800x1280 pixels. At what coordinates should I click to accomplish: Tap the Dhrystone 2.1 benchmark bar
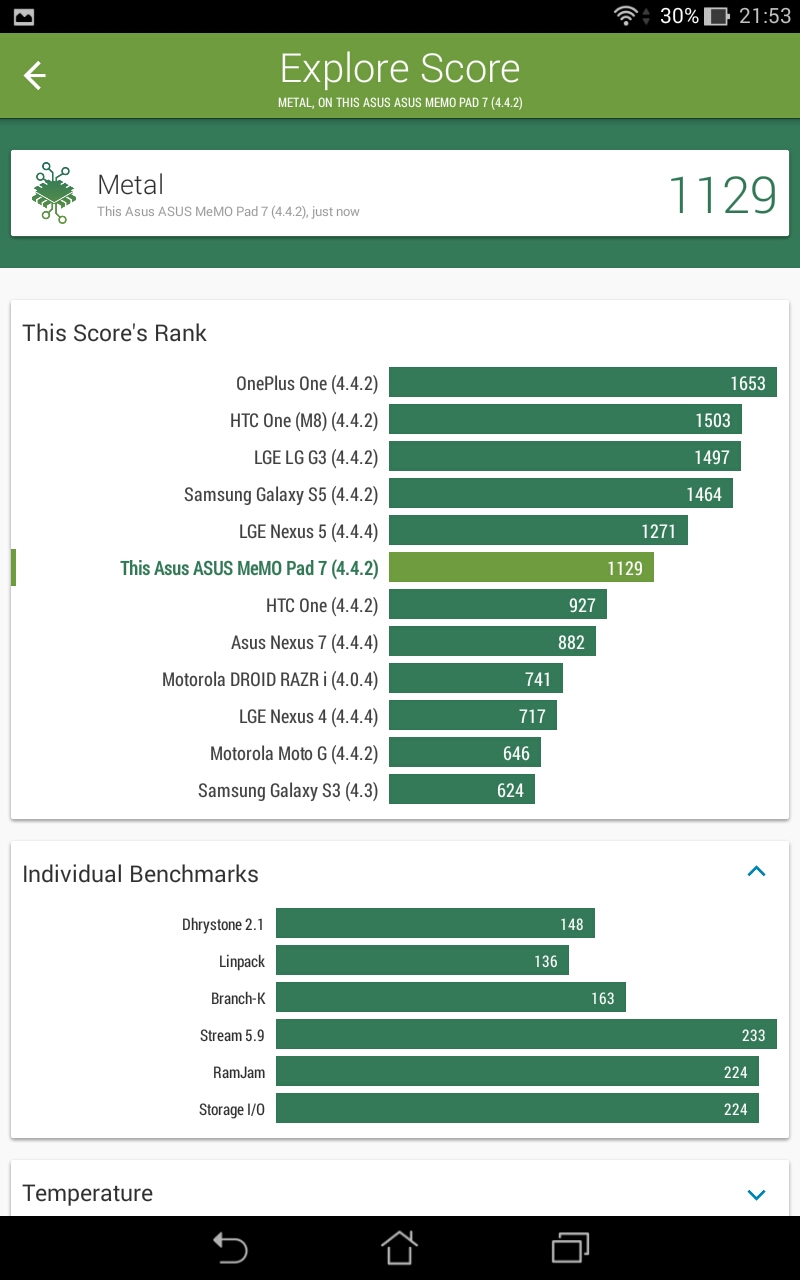(x=435, y=924)
